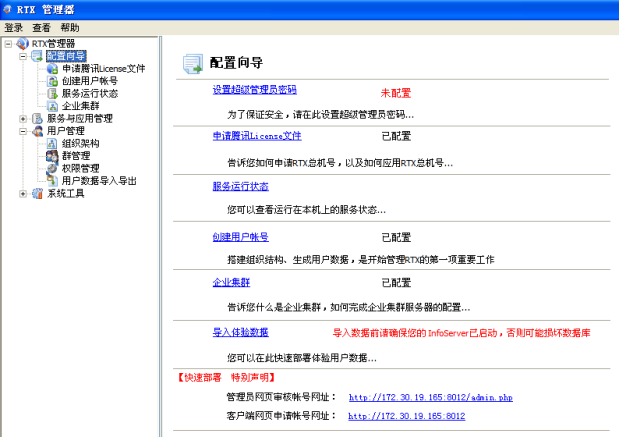Image resolution: width=620 pixels, height=437 pixels.
Task: Click the 配置向导 header page icon
Action: (193, 64)
